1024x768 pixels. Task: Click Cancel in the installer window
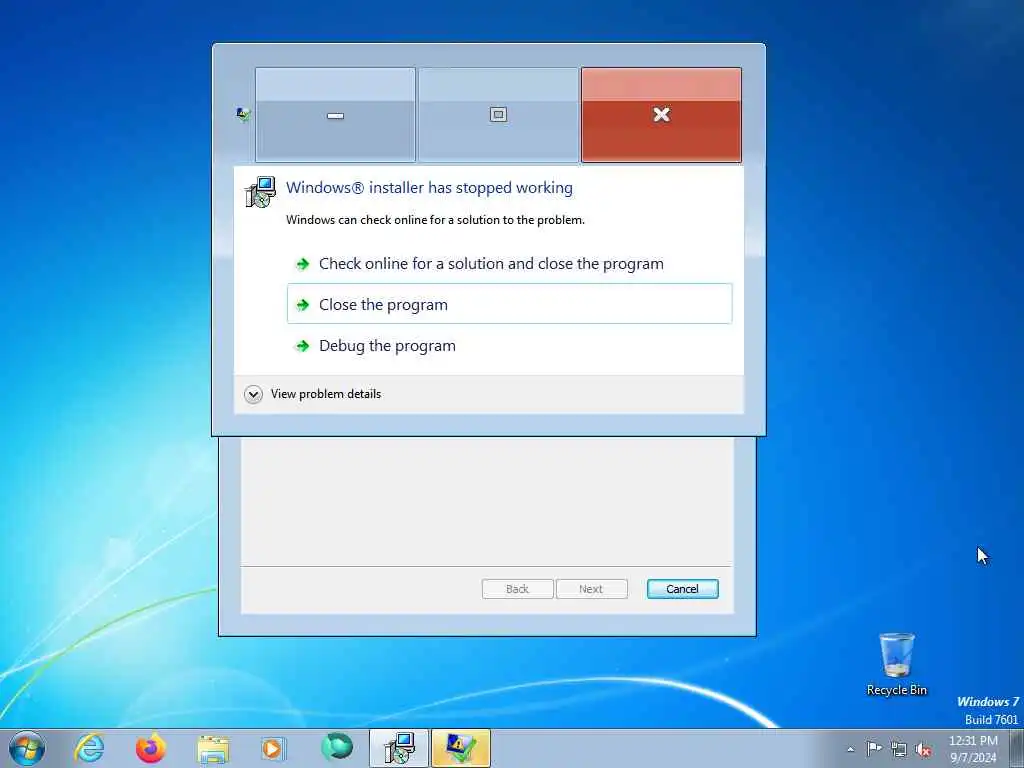[x=682, y=589]
